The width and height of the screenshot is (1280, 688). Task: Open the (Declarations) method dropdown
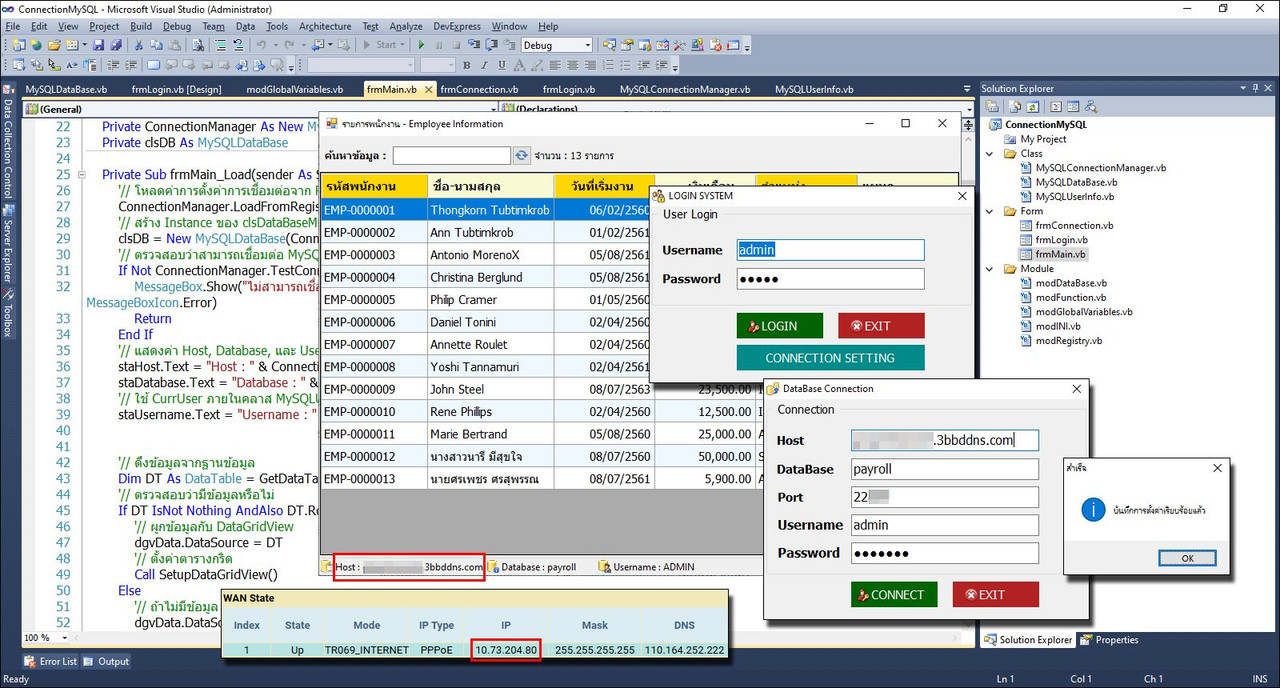coord(967,109)
